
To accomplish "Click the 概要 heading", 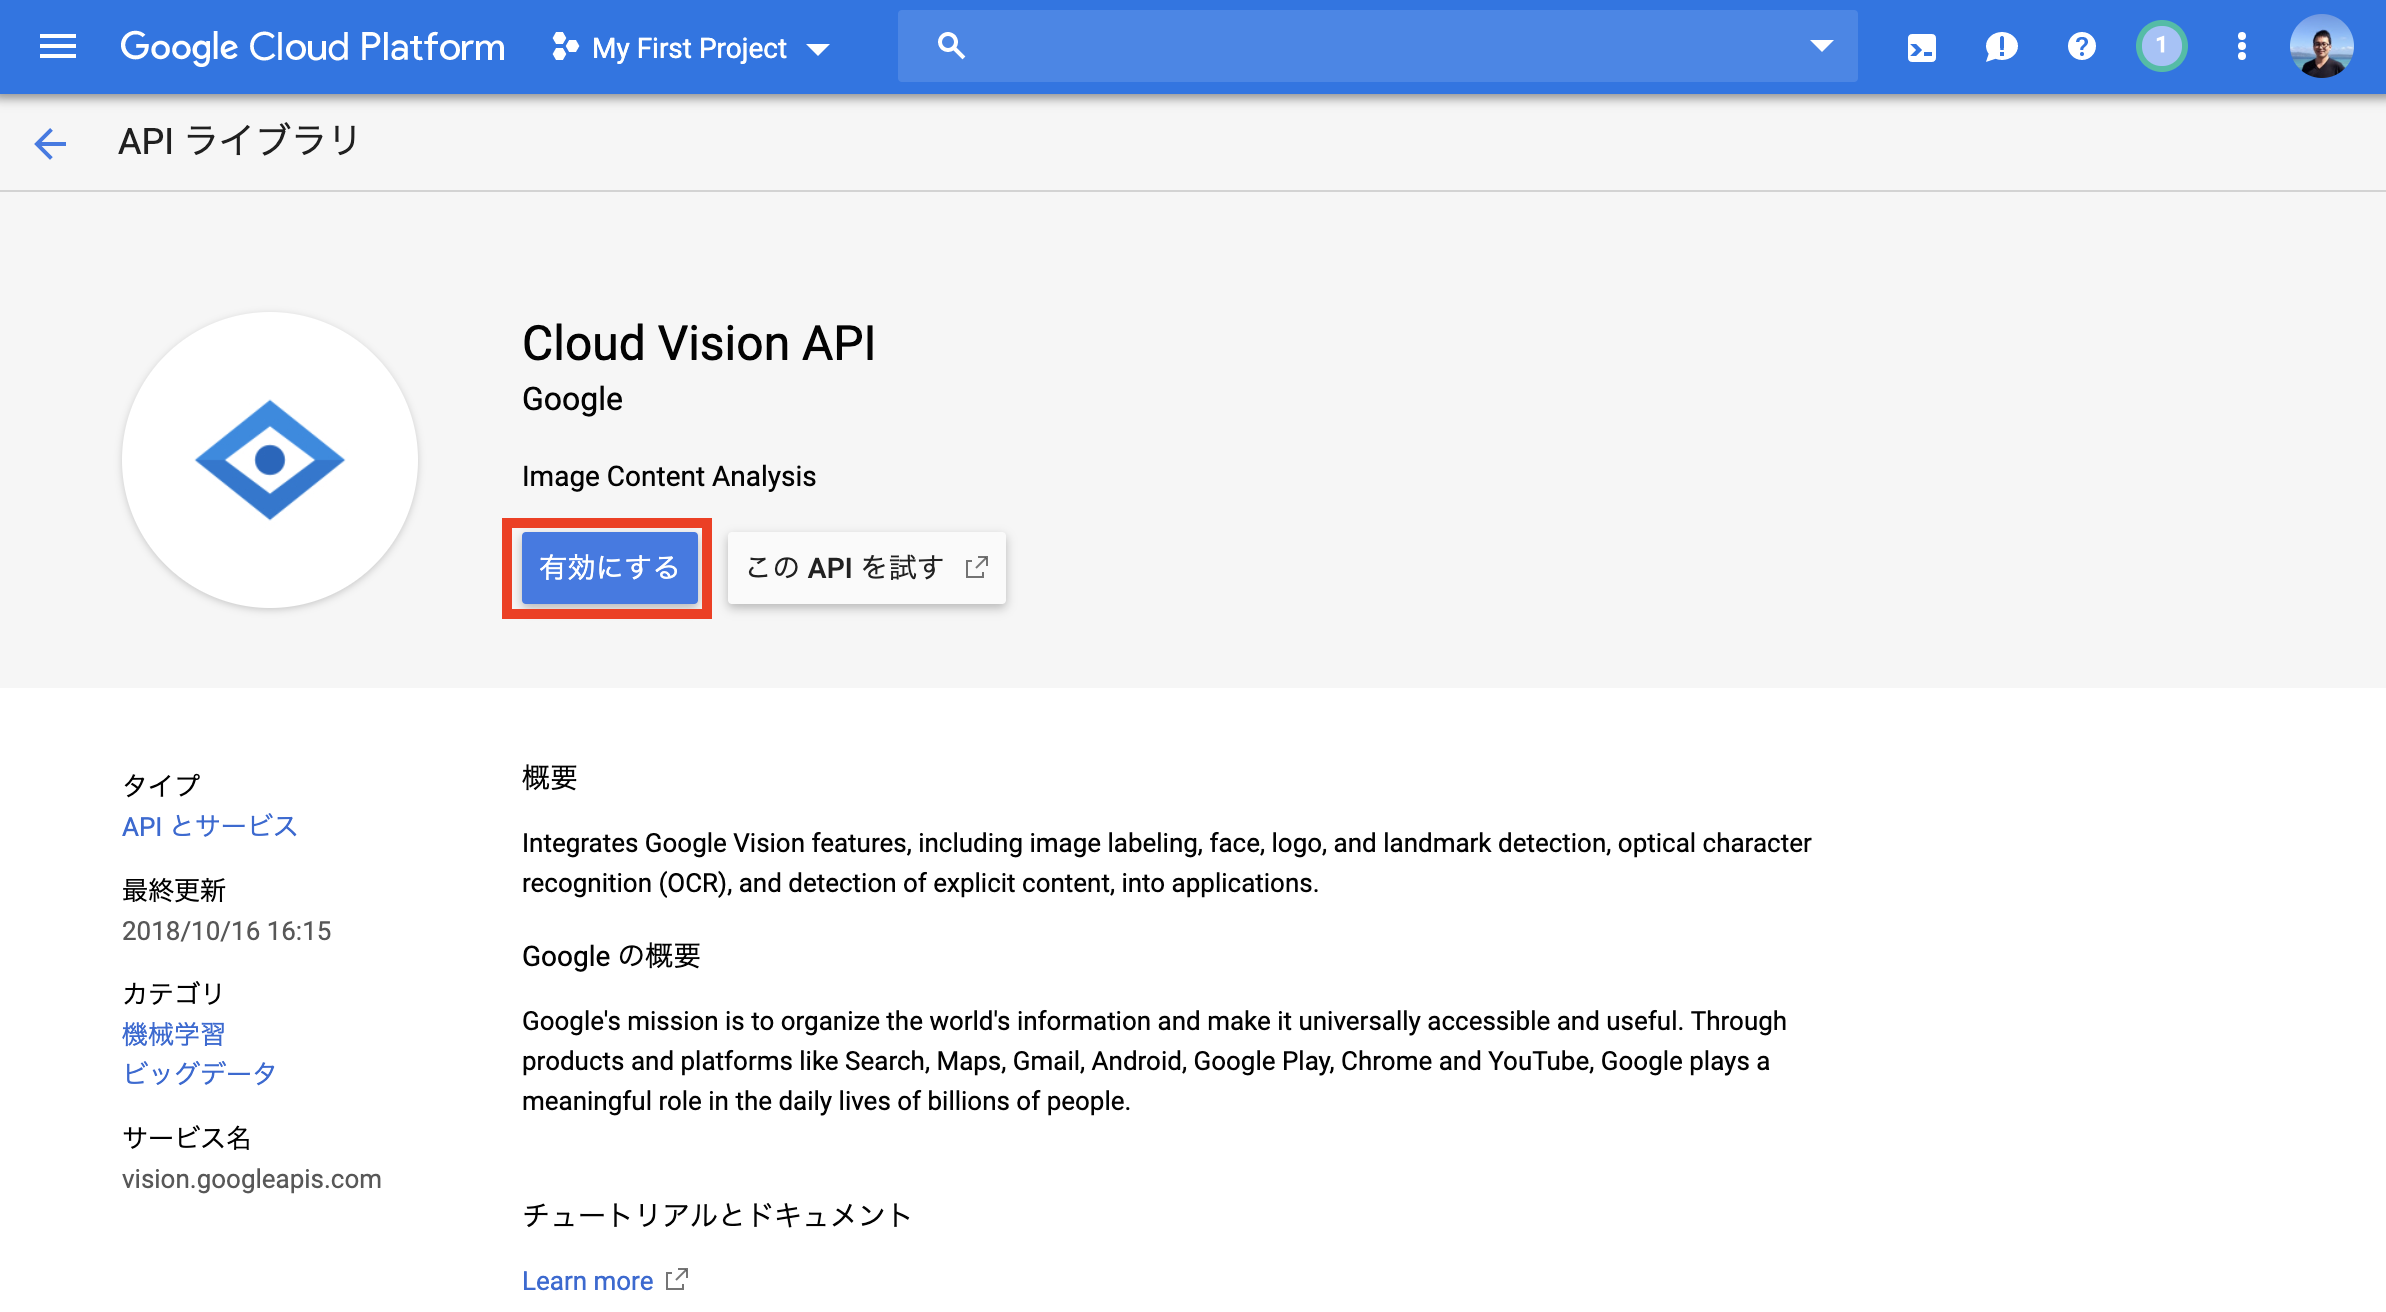I will click(549, 778).
